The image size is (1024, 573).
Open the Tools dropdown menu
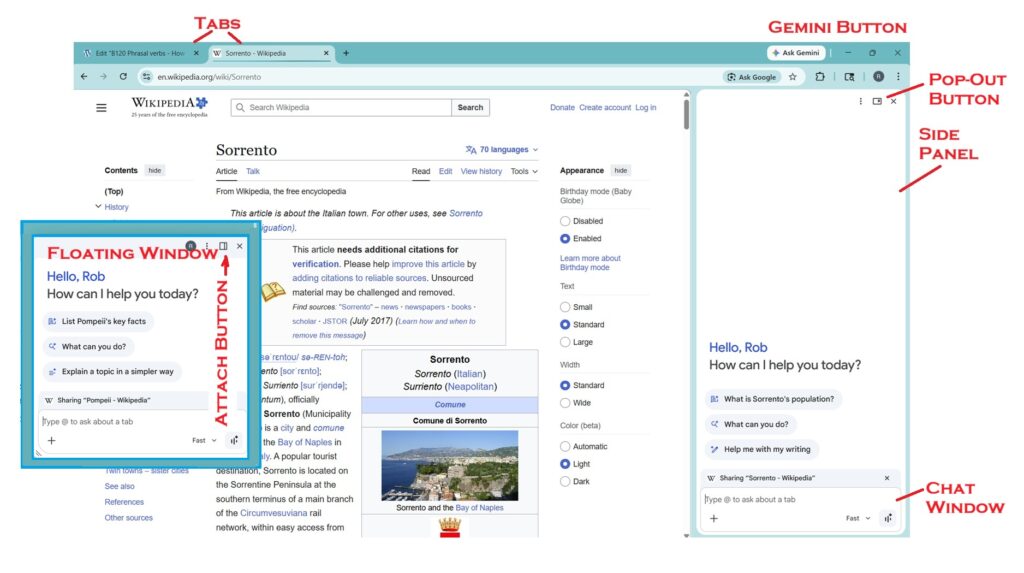[524, 172]
